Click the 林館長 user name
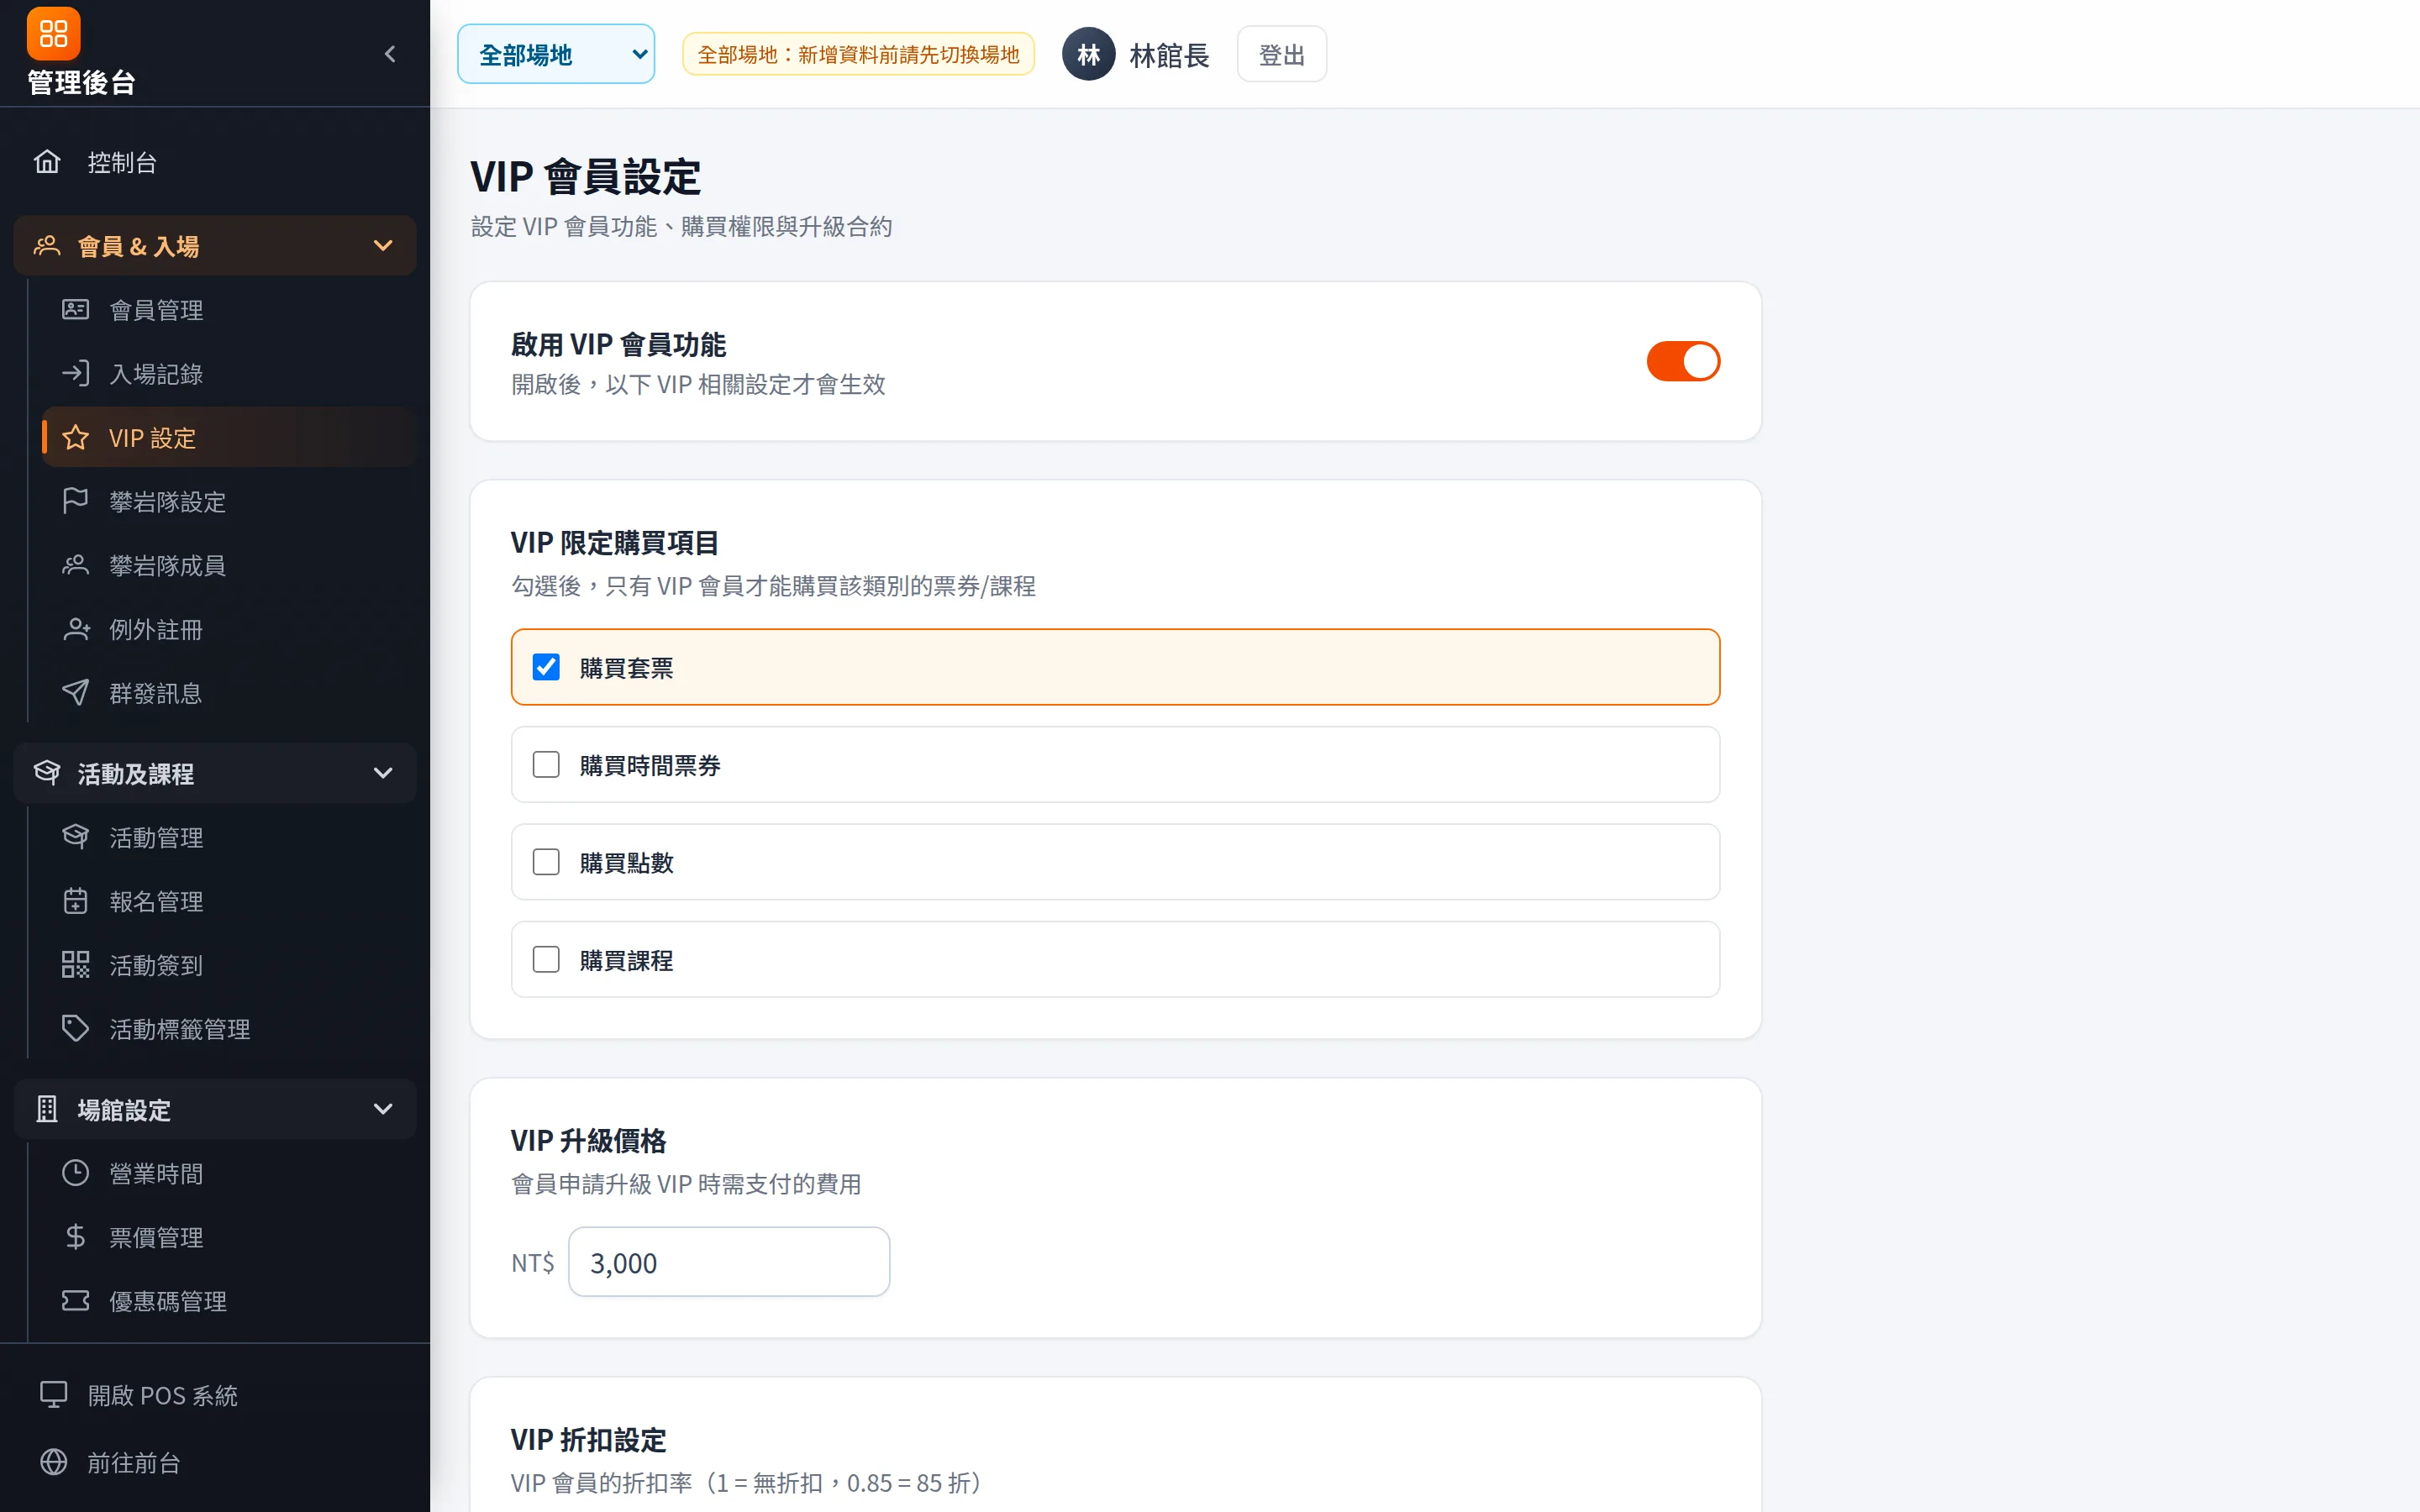 tap(1169, 55)
